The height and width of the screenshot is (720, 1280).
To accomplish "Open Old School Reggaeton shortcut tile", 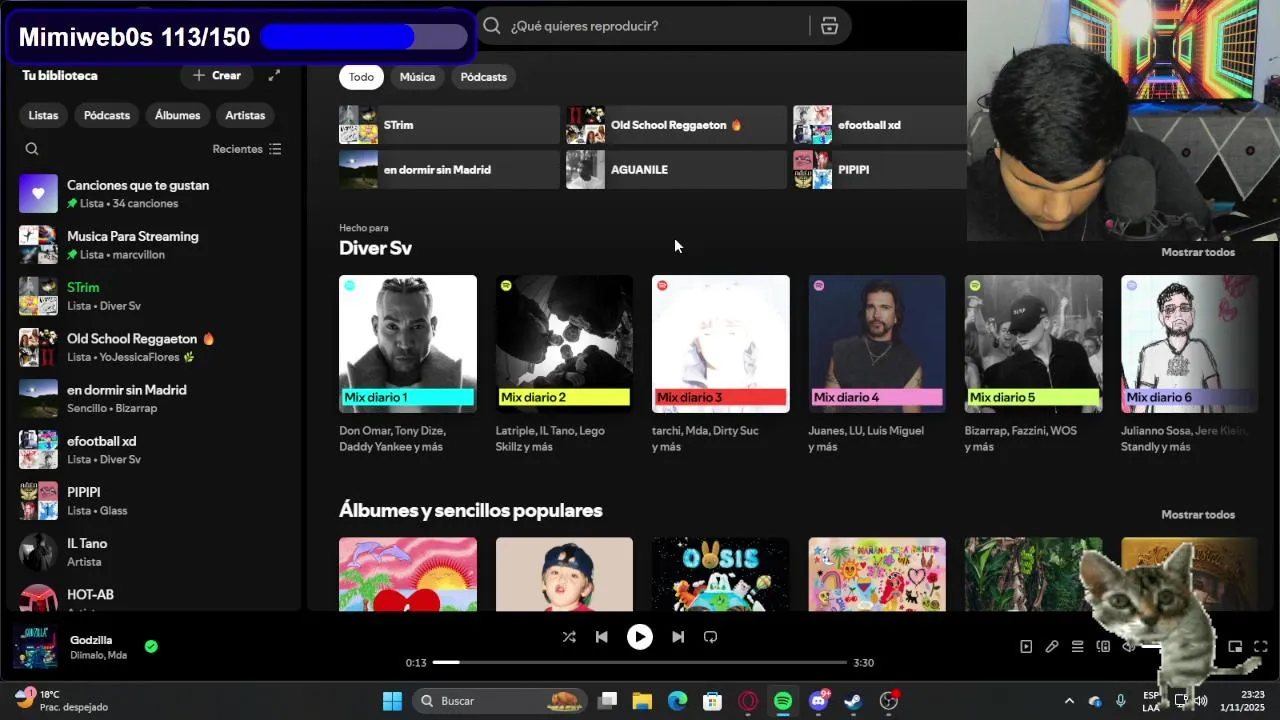I will click(676, 125).
